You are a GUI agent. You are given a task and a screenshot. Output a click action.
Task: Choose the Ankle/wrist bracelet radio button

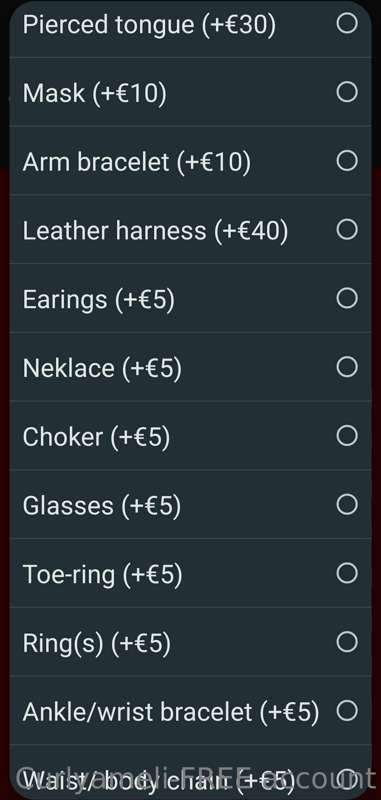347,710
